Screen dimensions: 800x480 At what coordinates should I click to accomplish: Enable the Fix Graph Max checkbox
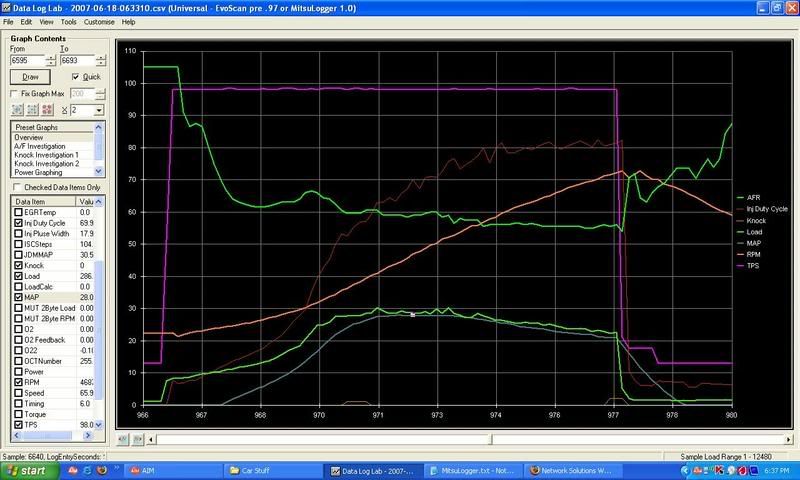coord(15,93)
